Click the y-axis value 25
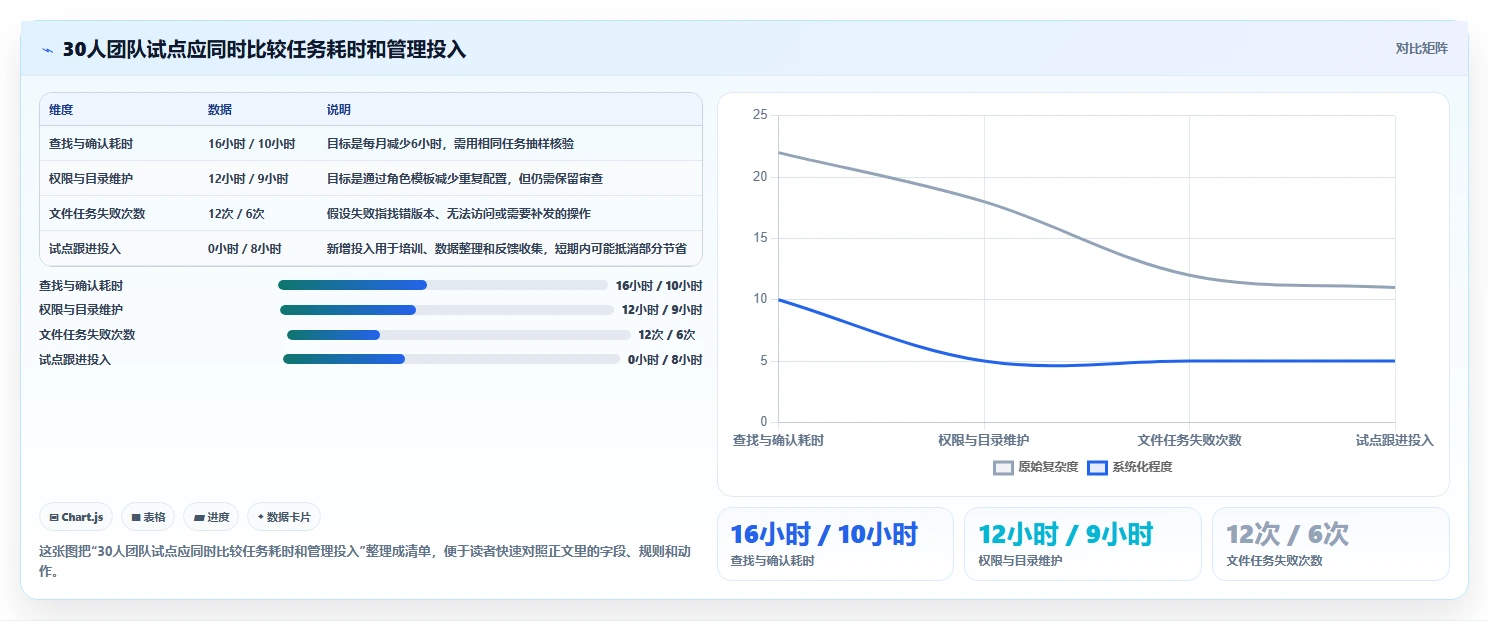1489x621 pixels. click(760, 115)
